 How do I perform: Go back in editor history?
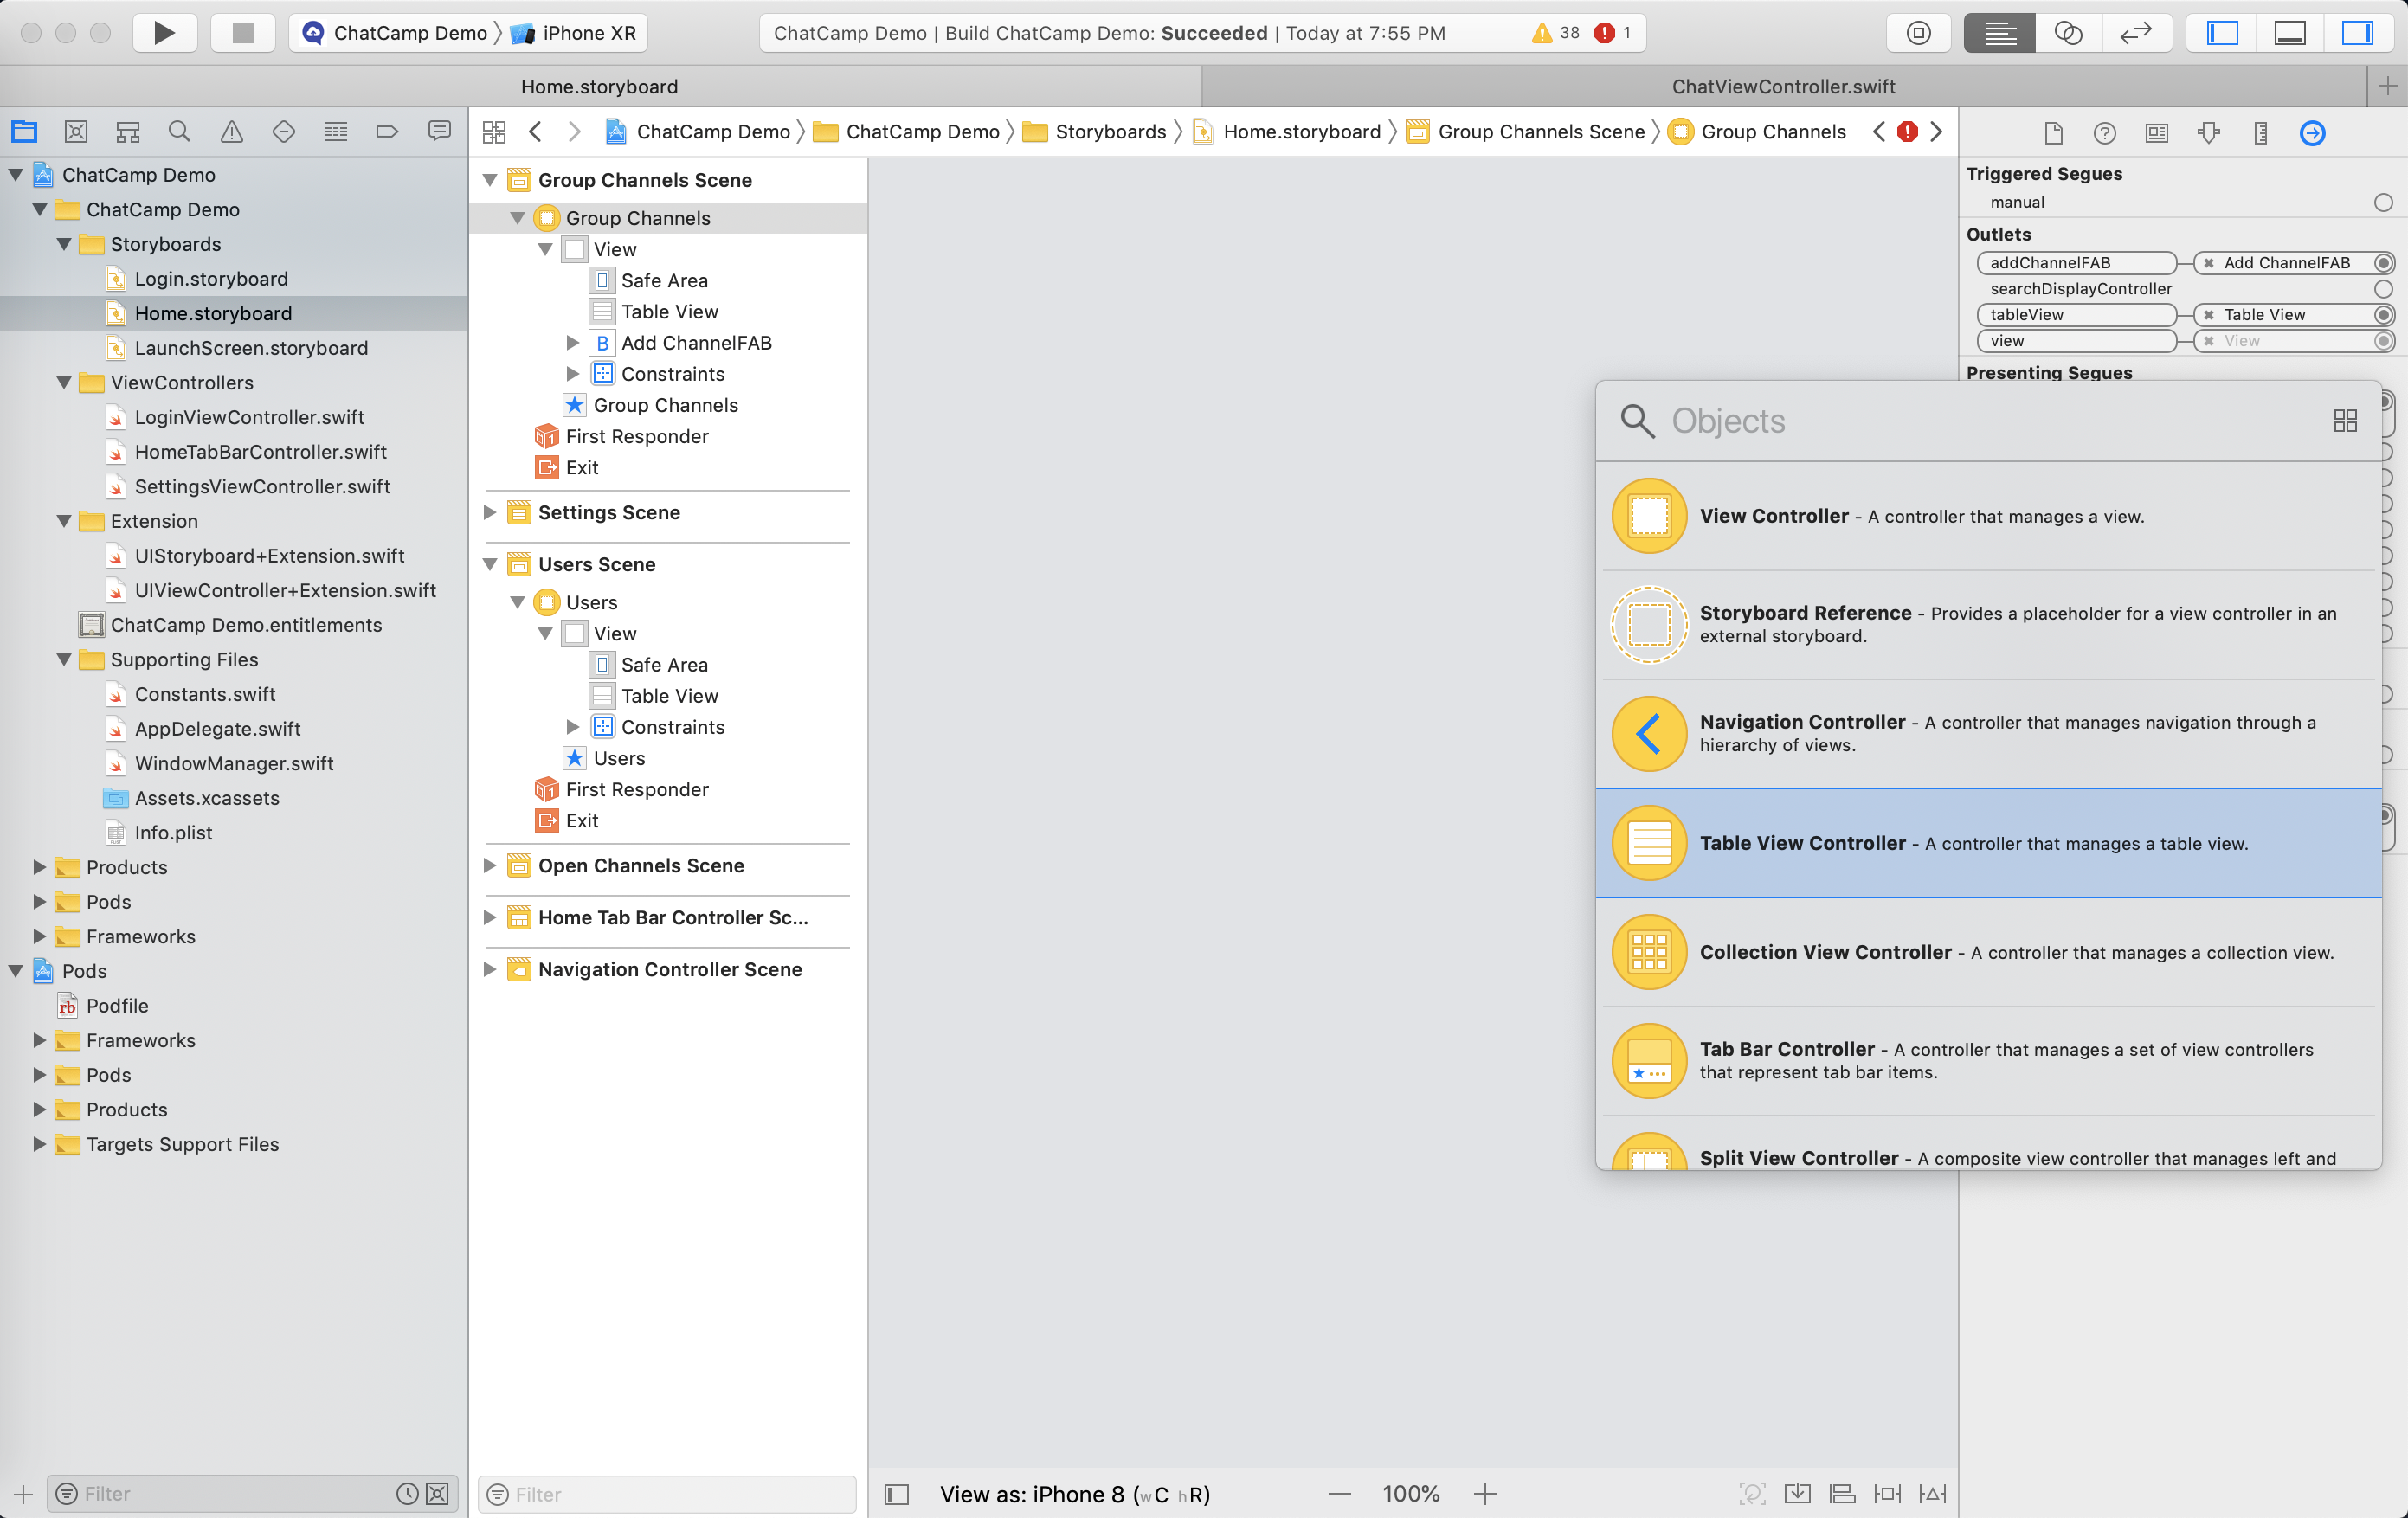click(536, 132)
